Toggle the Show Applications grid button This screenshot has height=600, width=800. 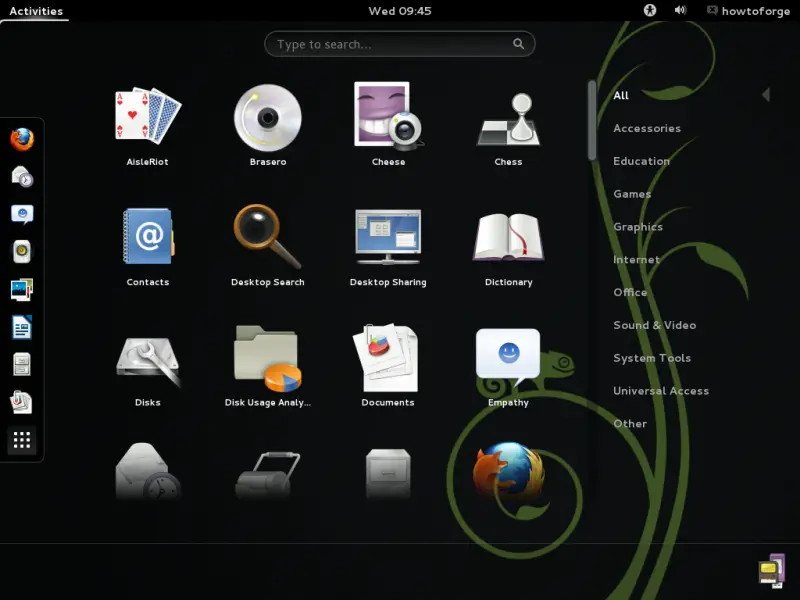click(22, 440)
